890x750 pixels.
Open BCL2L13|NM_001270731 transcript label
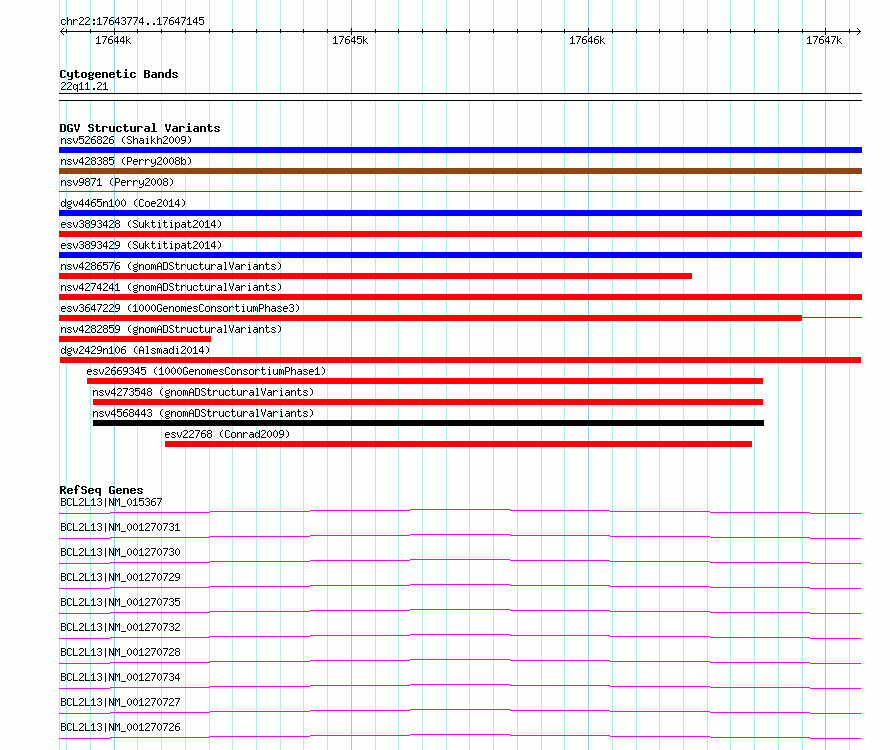point(120,527)
